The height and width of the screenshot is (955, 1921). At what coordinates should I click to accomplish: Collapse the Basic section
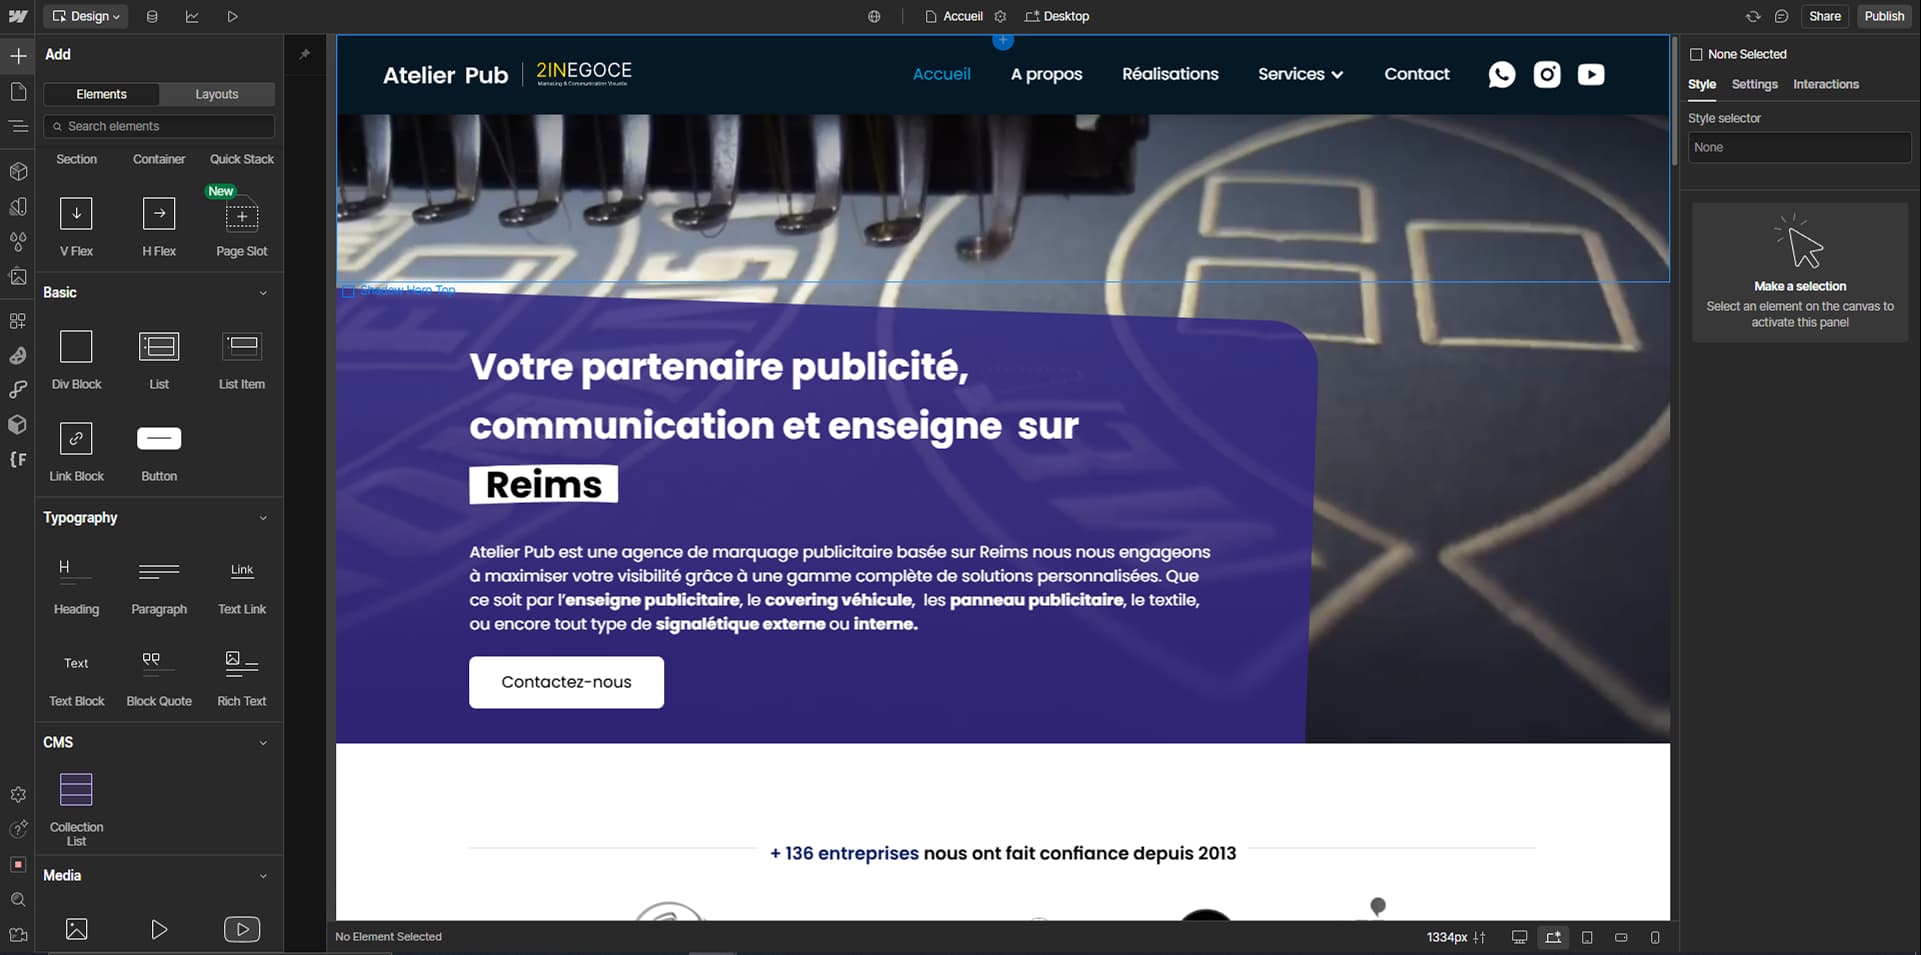click(263, 293)
